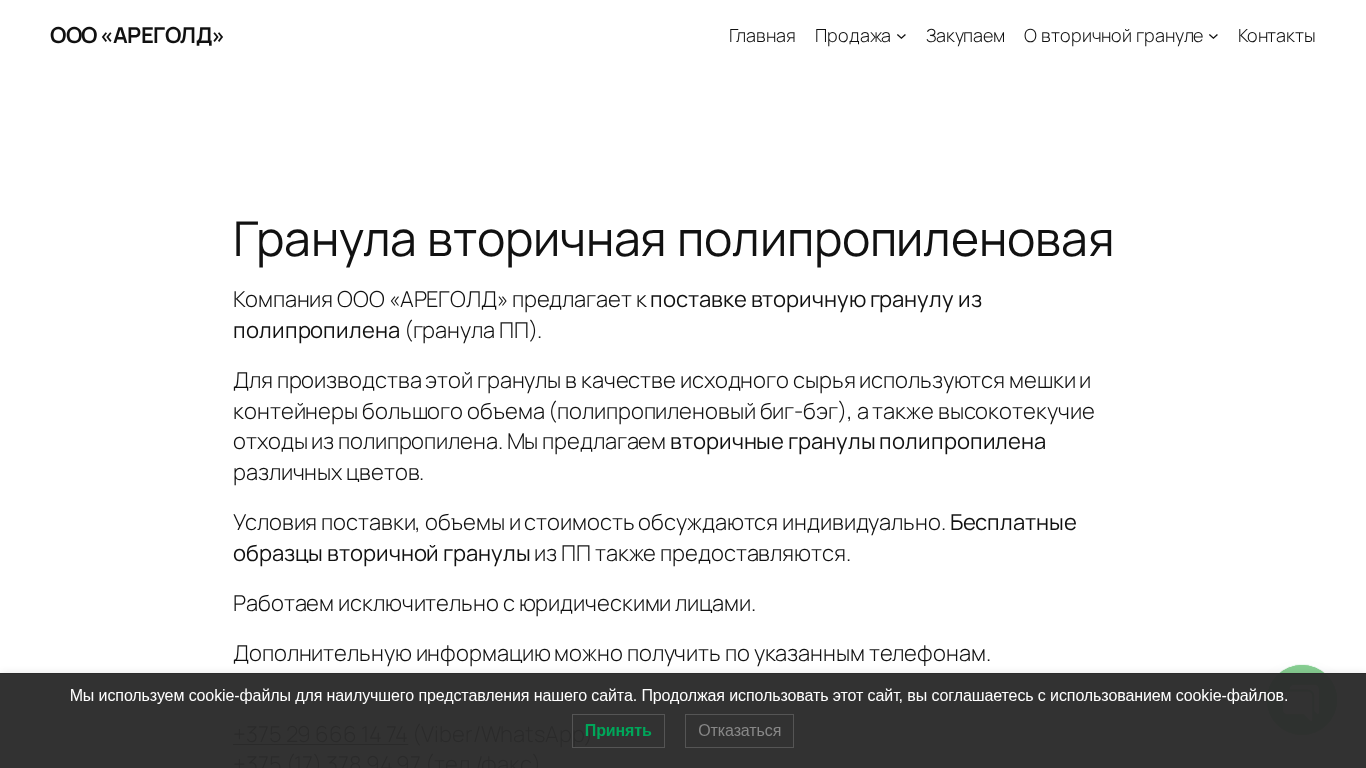Viewport: 1366px width, 768px height.
Task: Navigate to Контакты page
Action: click(1277, 36)
